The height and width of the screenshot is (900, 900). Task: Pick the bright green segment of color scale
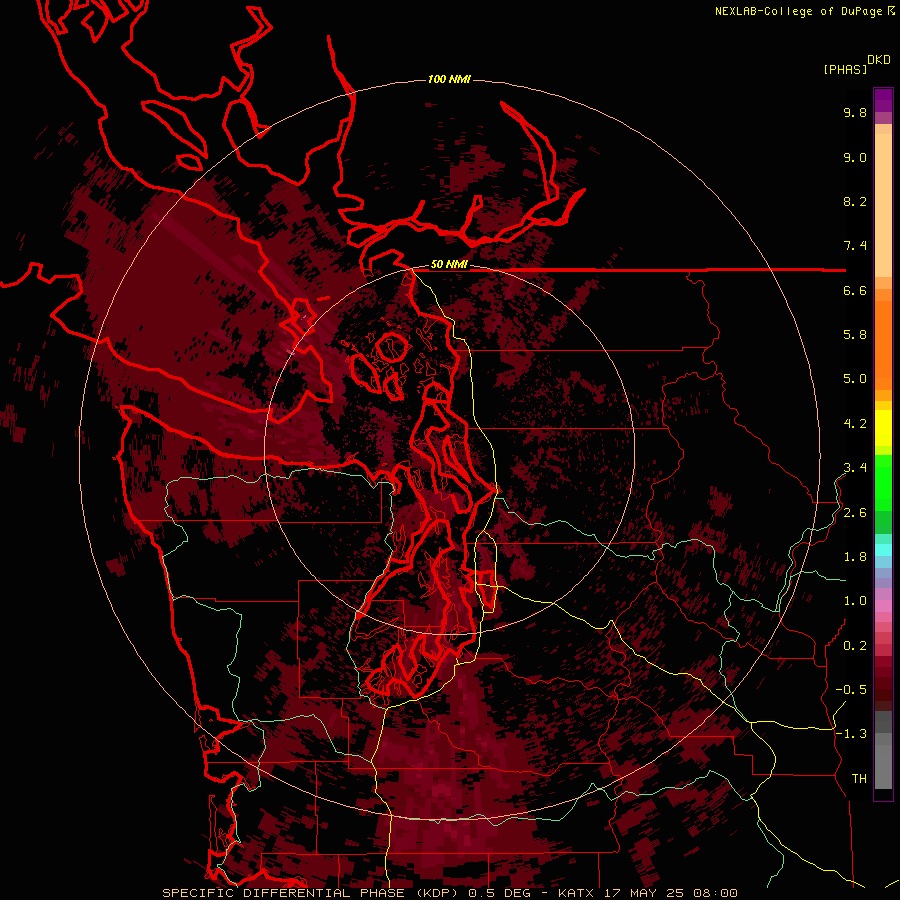pyautogui.click(x=883, y=482)
